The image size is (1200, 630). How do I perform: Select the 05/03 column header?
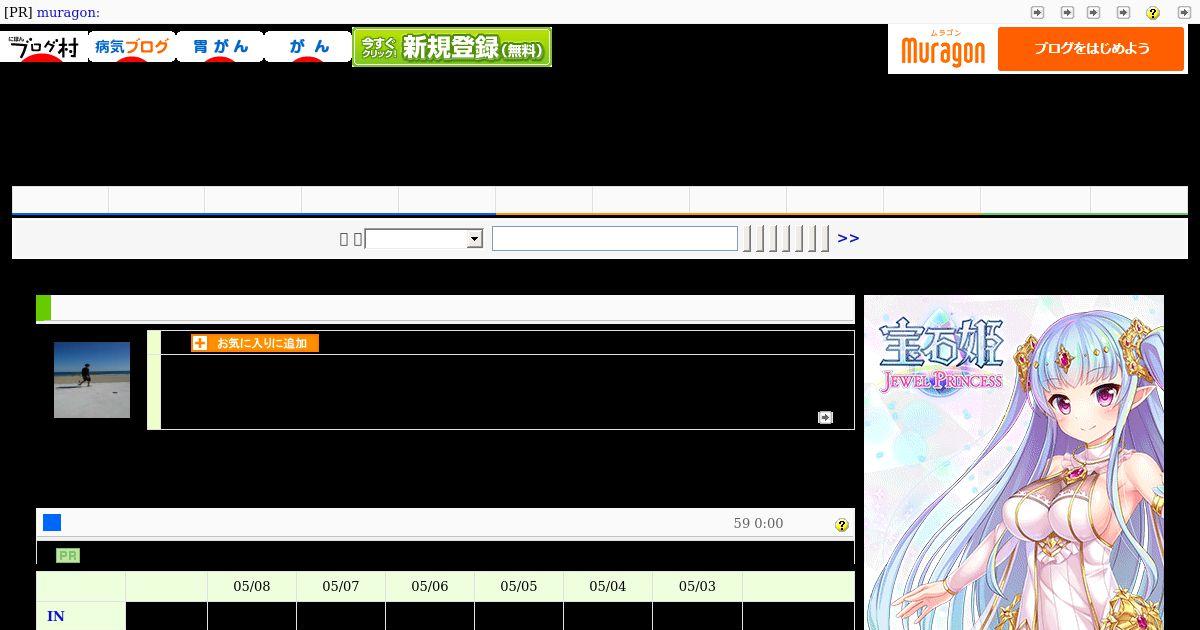697,586
